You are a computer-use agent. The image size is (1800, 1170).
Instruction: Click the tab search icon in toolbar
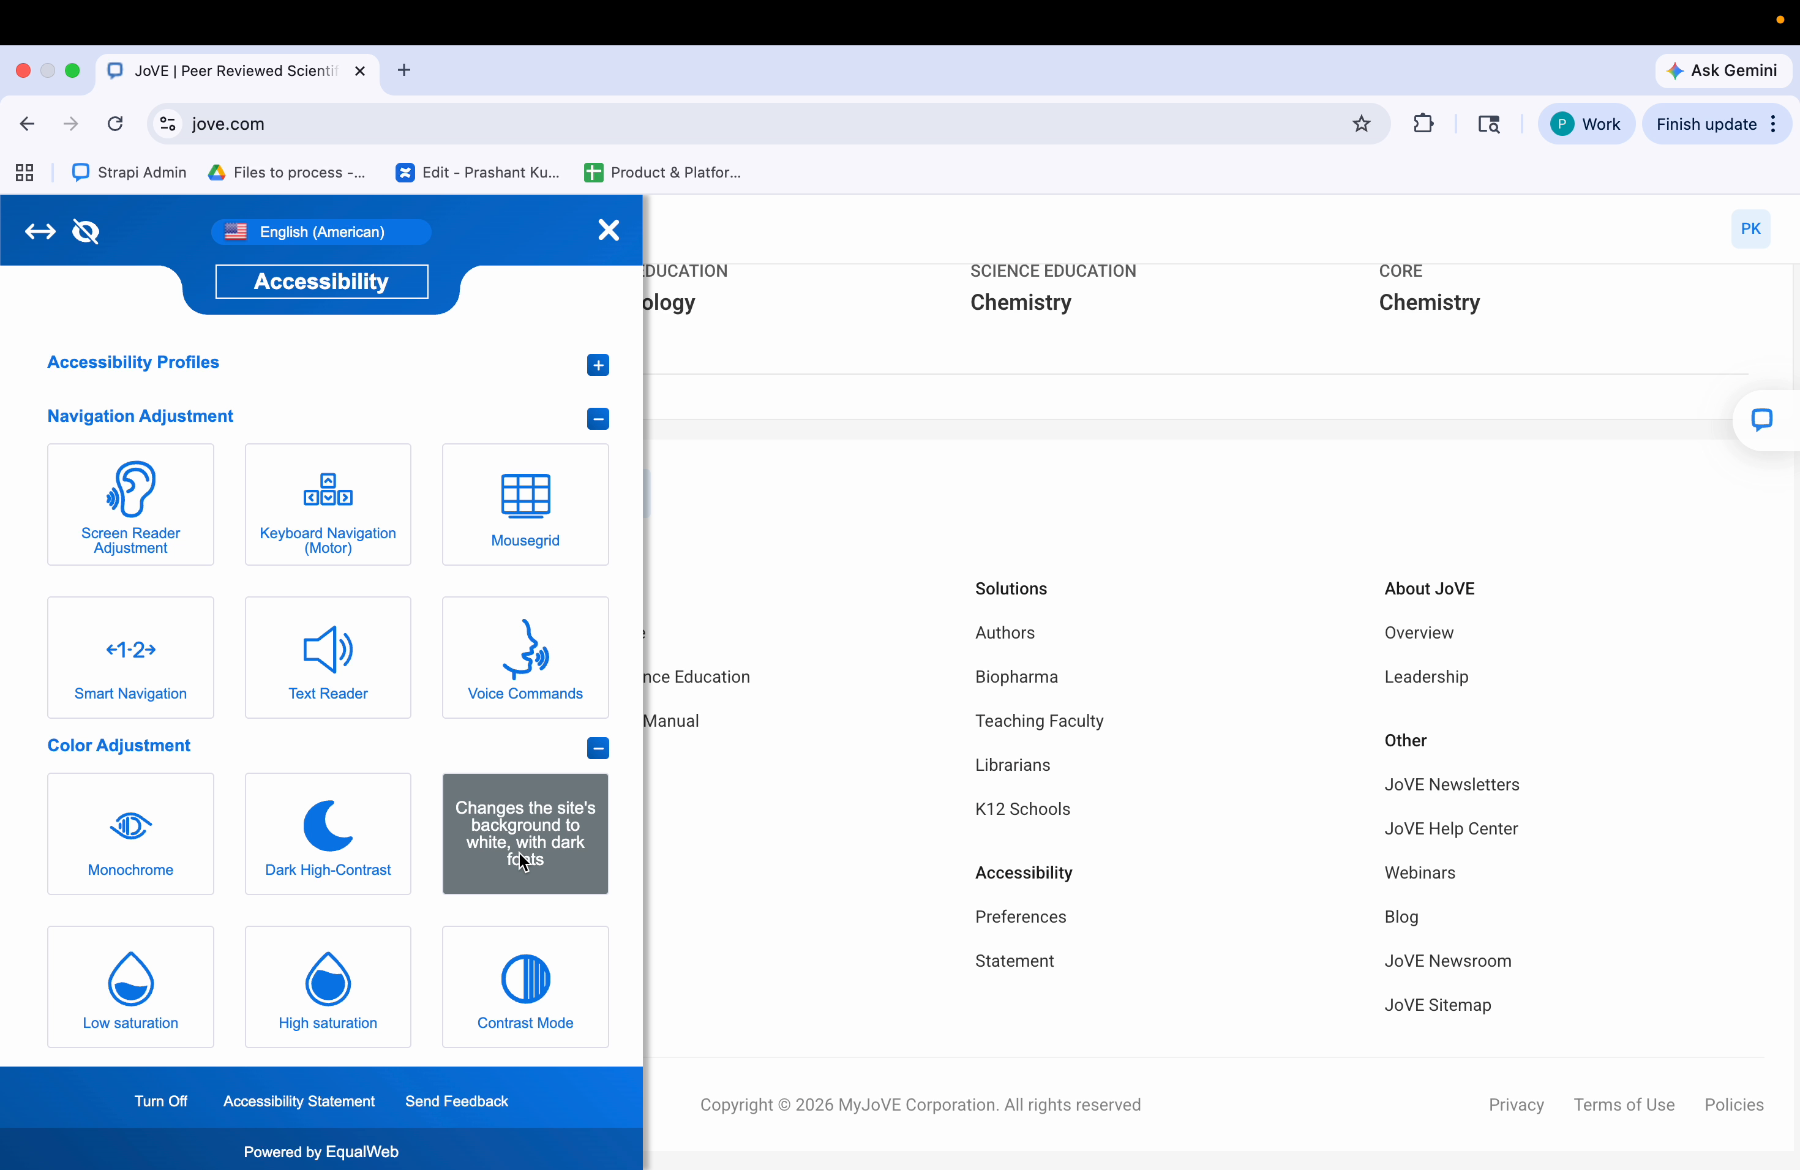(x=1489, y=124)
